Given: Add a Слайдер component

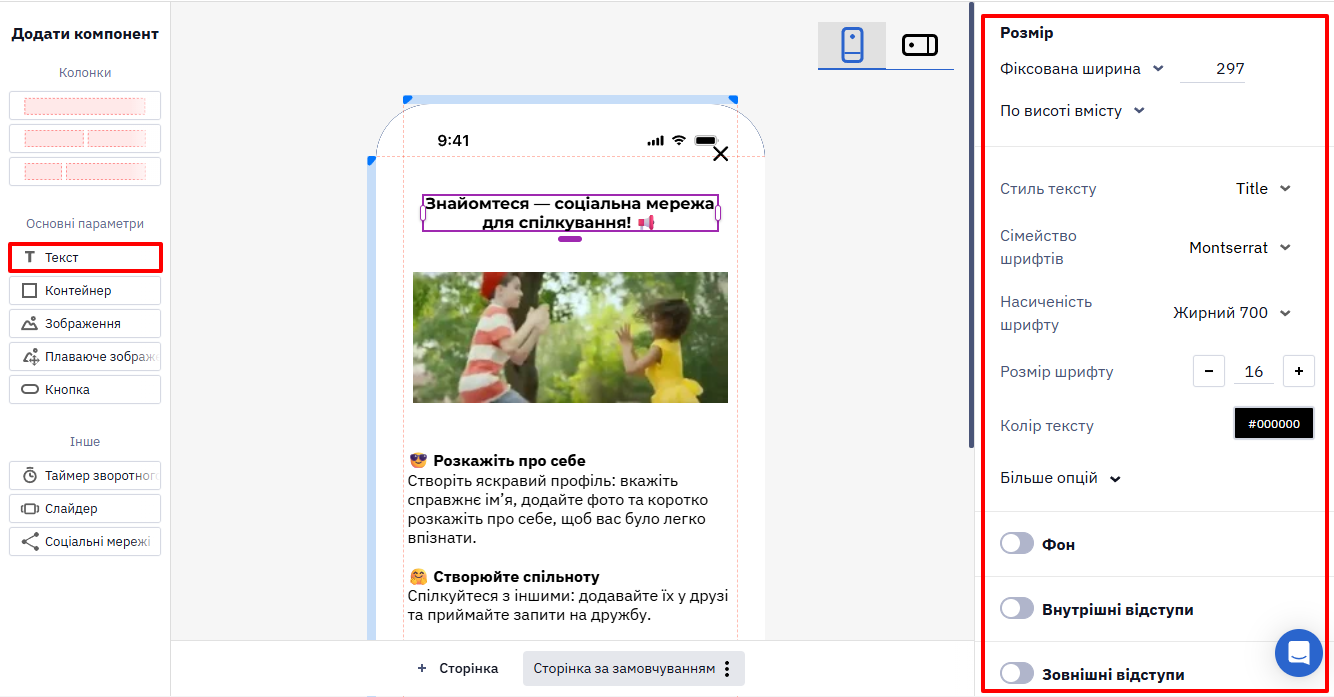Looking at the screenshot, I should point(85,508).
